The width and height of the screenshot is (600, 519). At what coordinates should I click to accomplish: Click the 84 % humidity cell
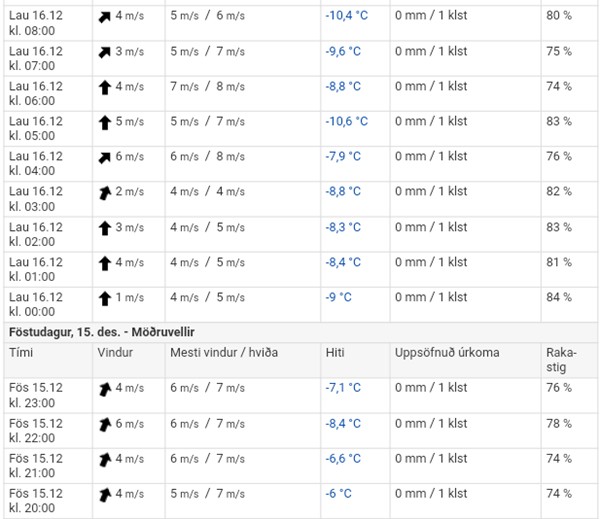559,297
